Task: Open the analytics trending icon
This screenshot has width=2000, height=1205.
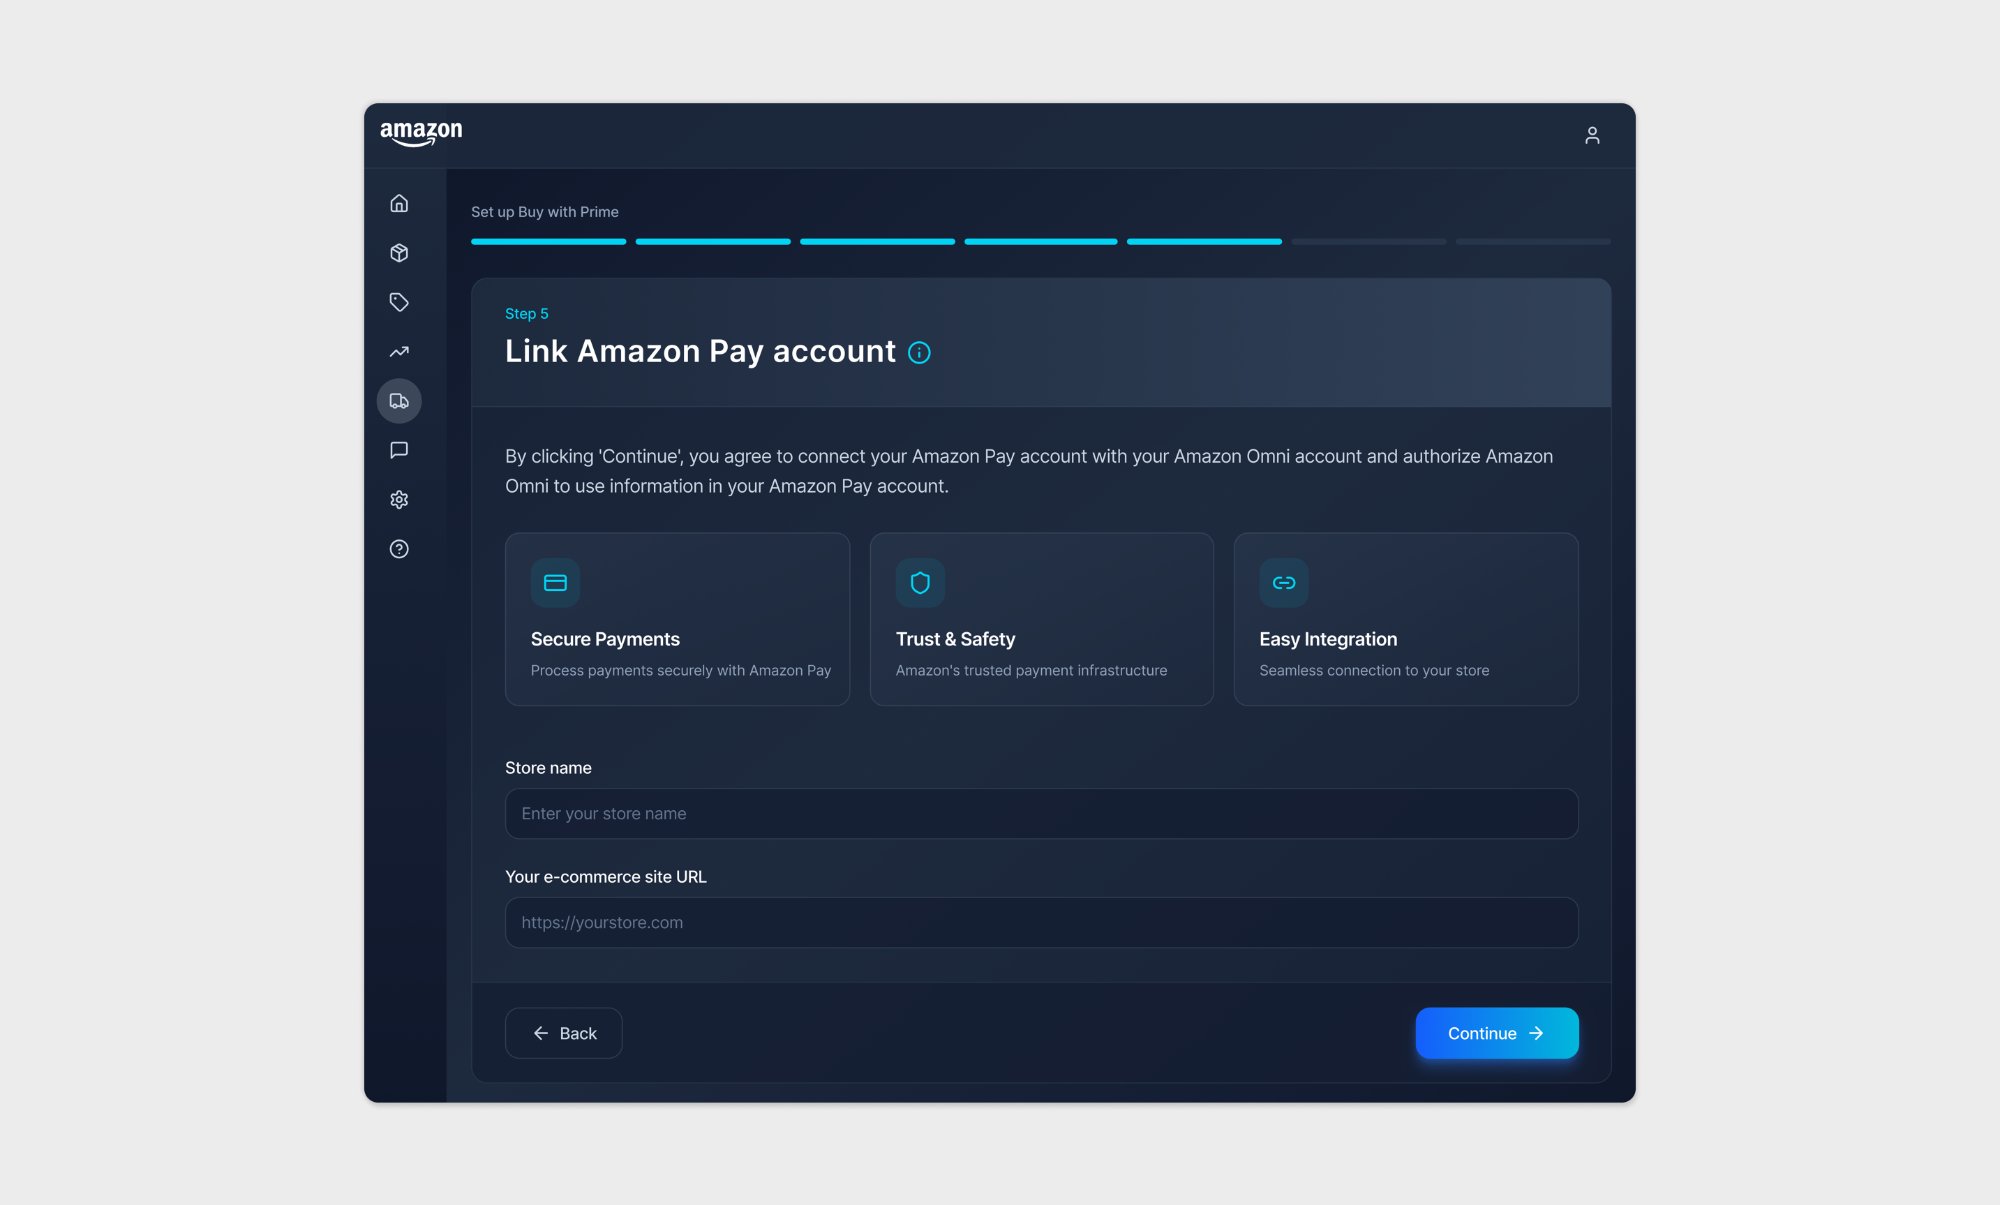Action: point(399,352)
